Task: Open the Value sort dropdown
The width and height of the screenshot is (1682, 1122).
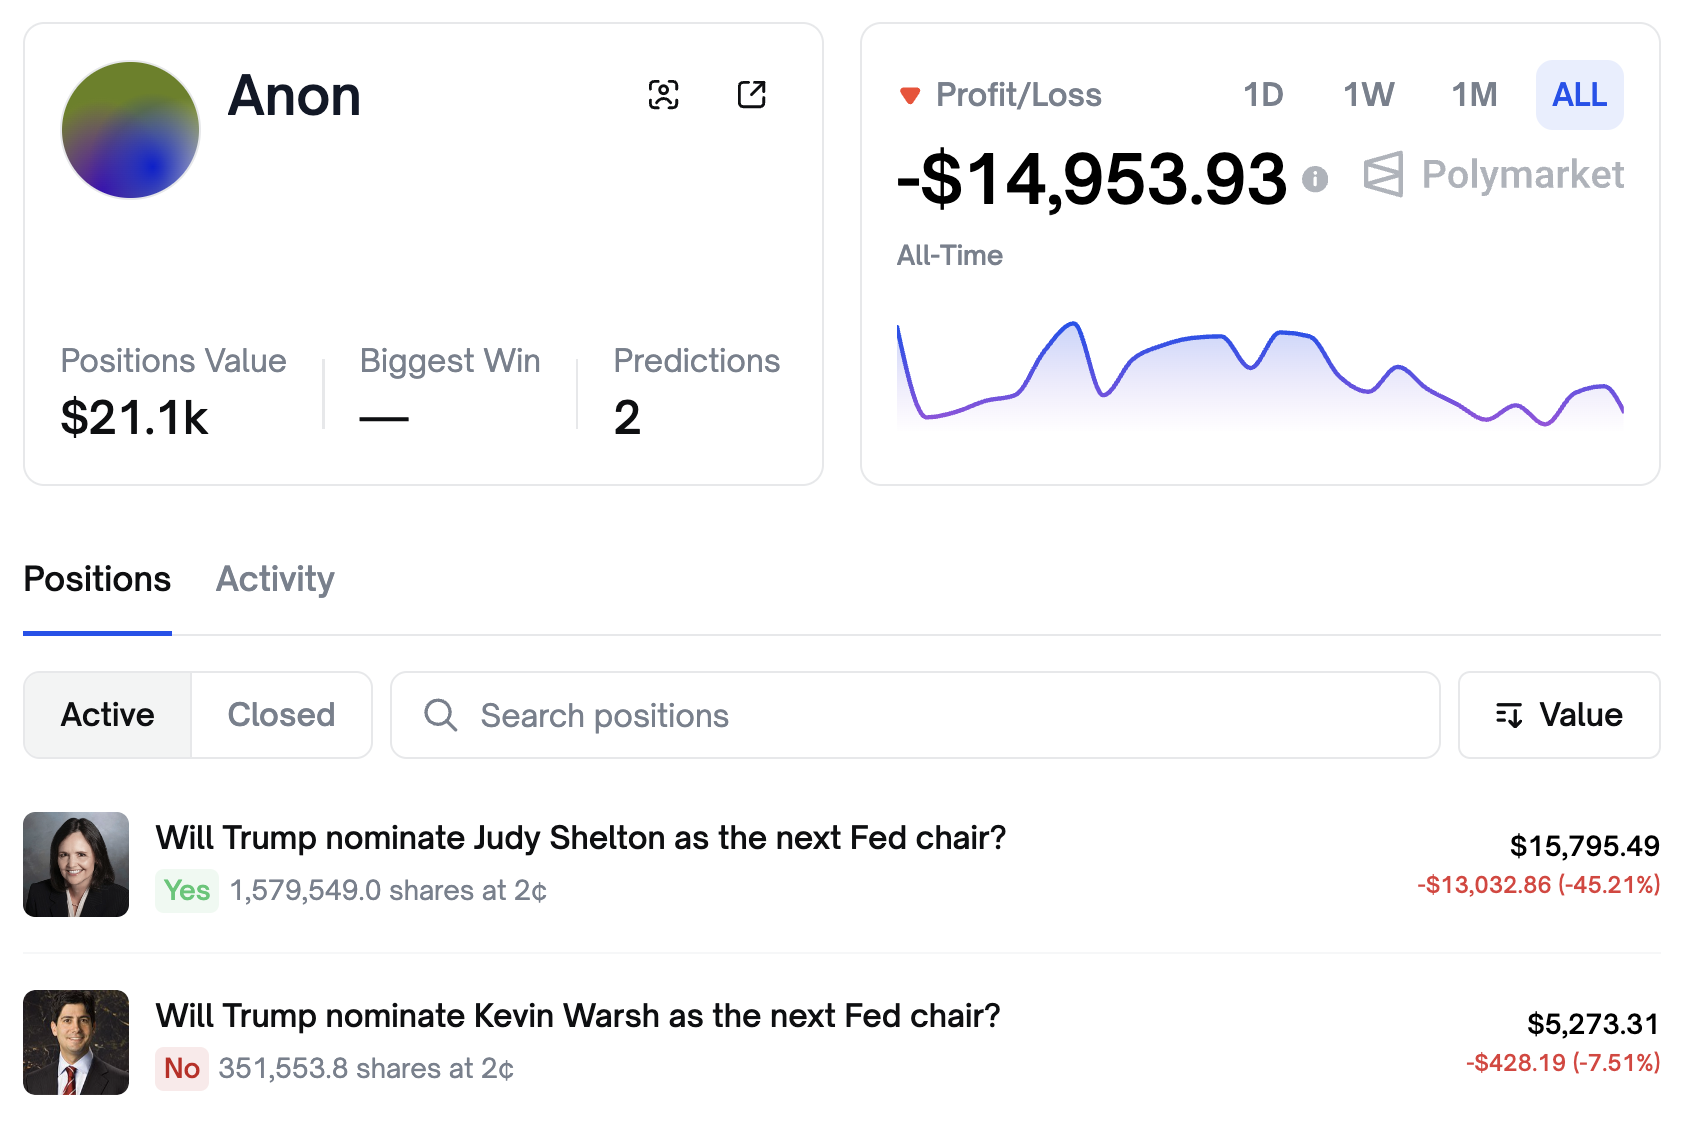Action: coord(1558,715)
